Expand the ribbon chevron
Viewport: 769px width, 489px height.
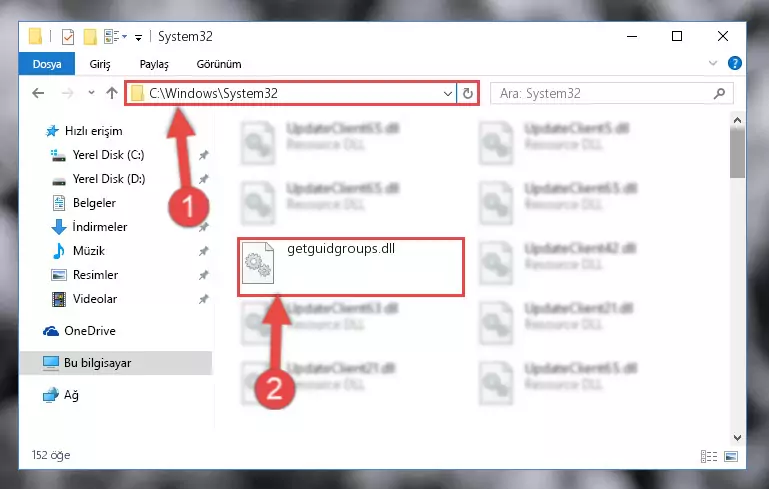coord(713,63)
